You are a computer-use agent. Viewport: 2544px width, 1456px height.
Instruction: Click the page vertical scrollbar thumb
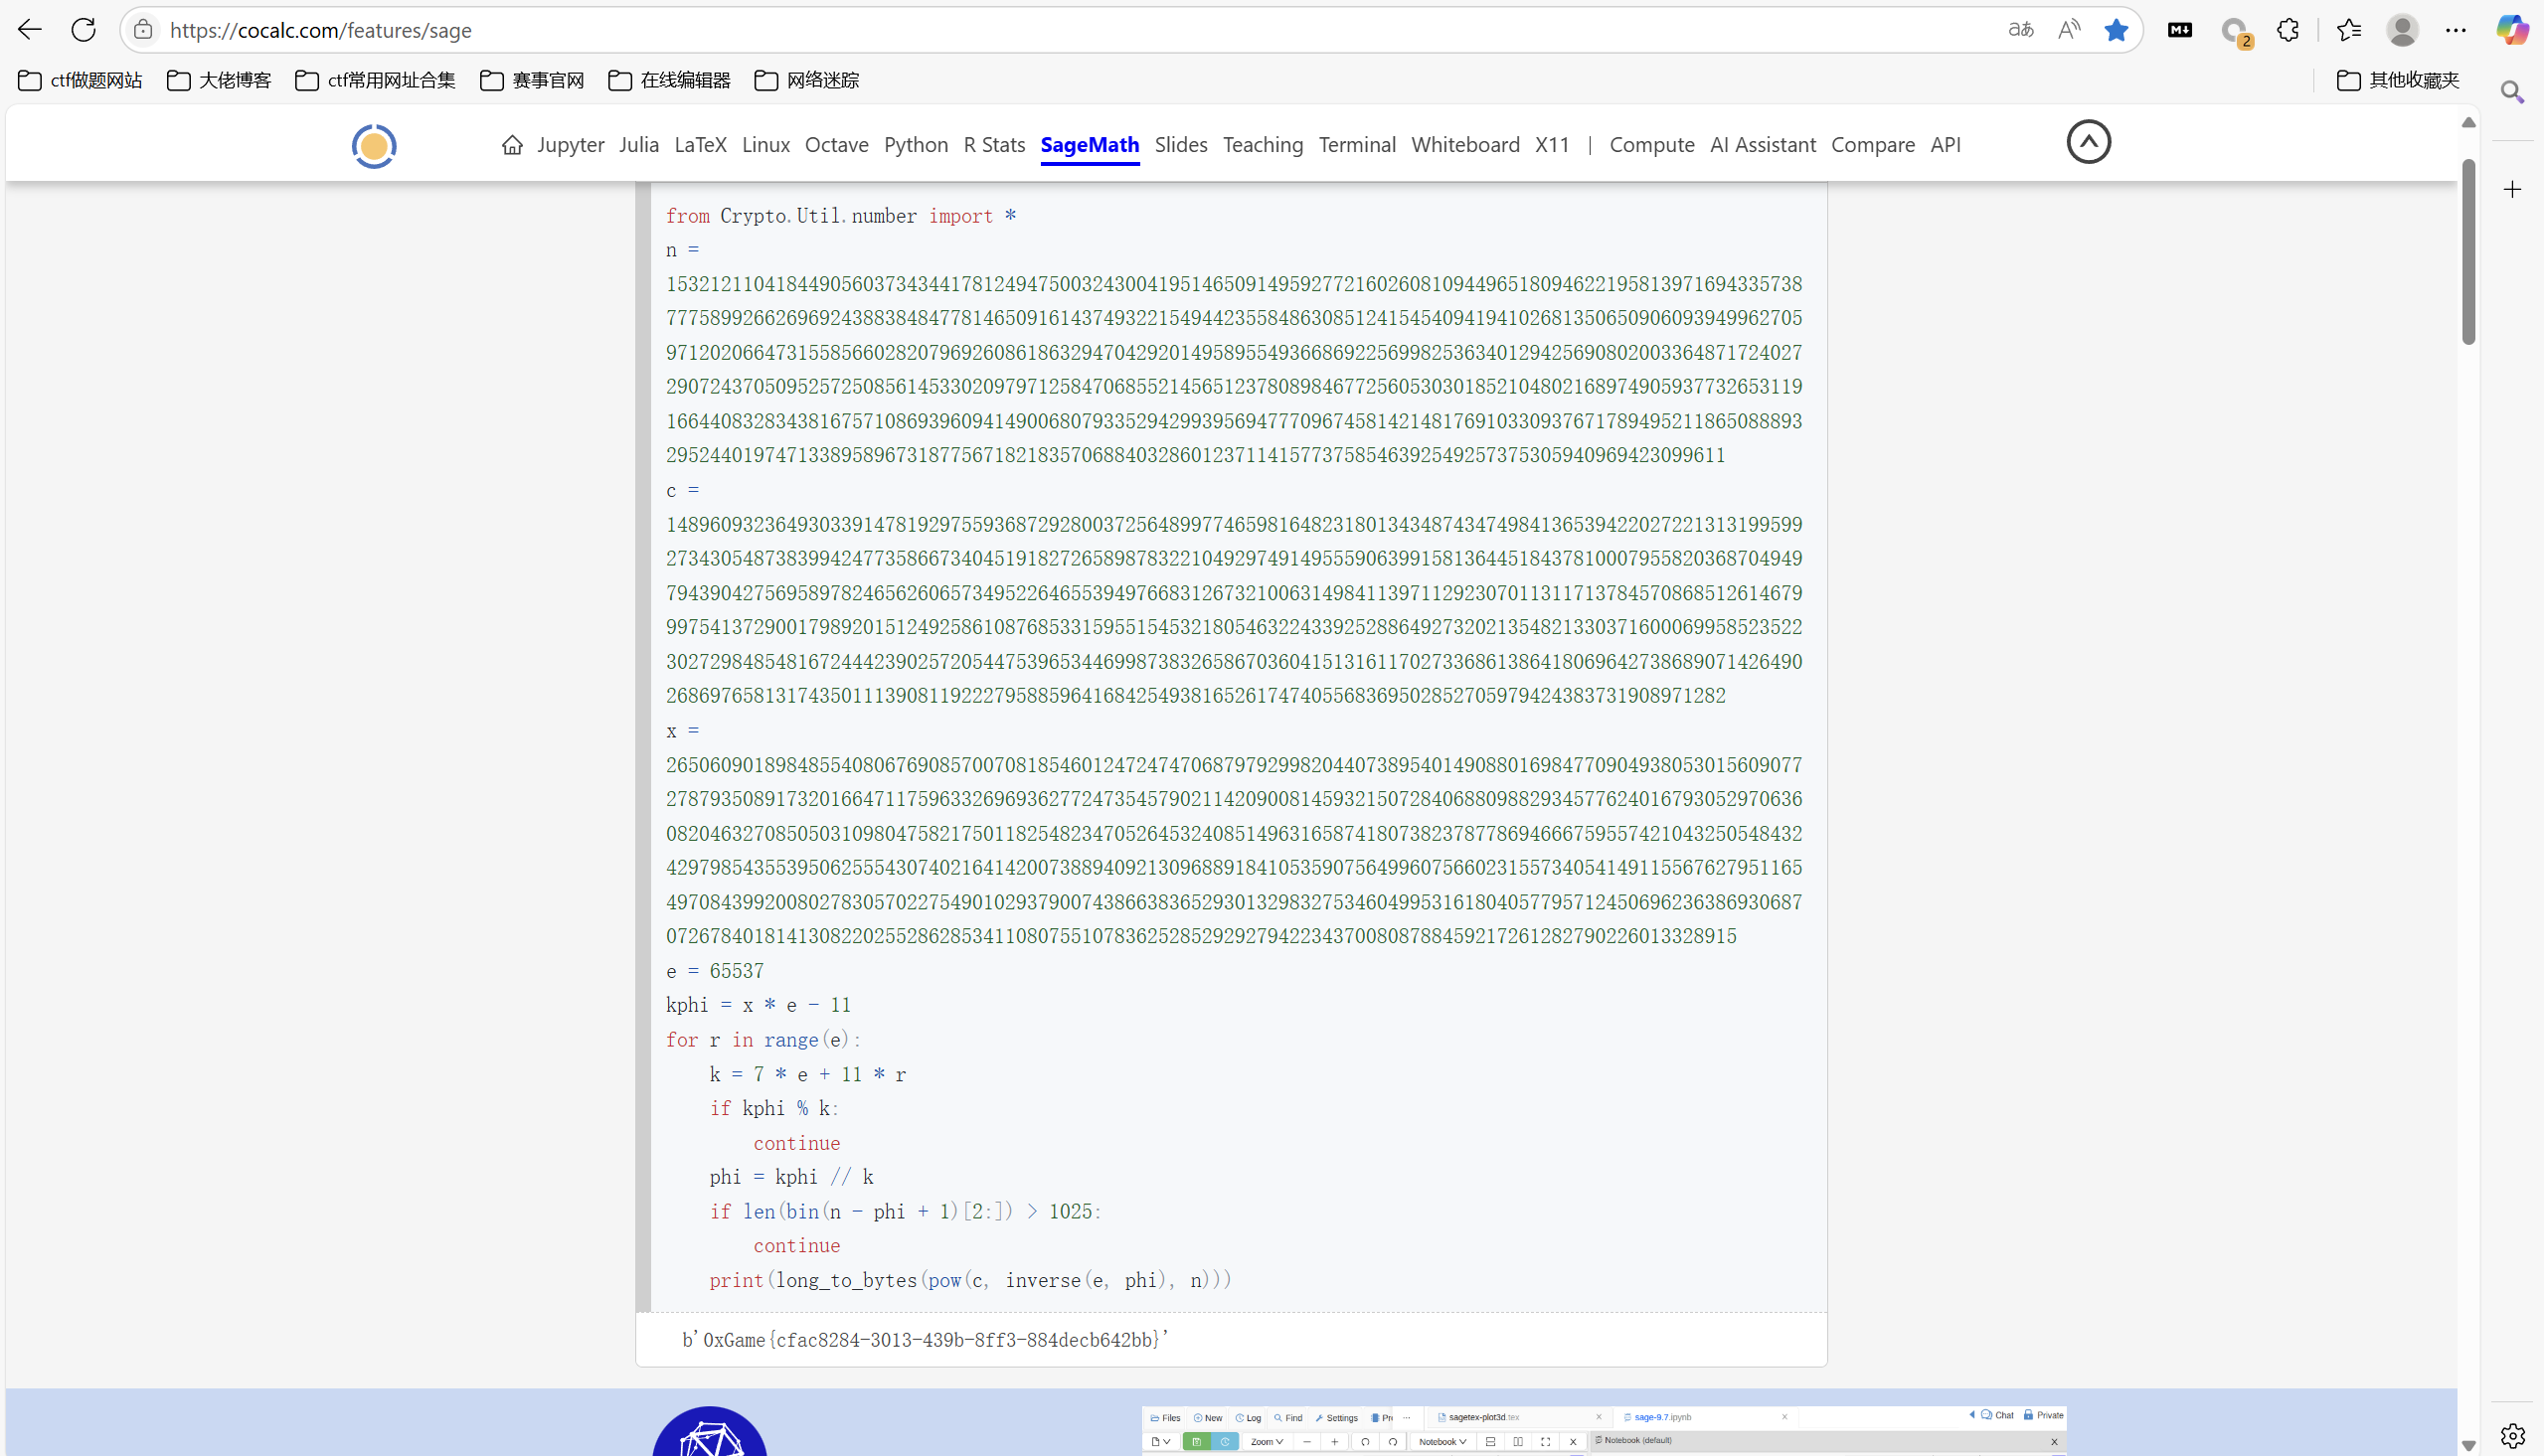click(x=2468, y=252)
